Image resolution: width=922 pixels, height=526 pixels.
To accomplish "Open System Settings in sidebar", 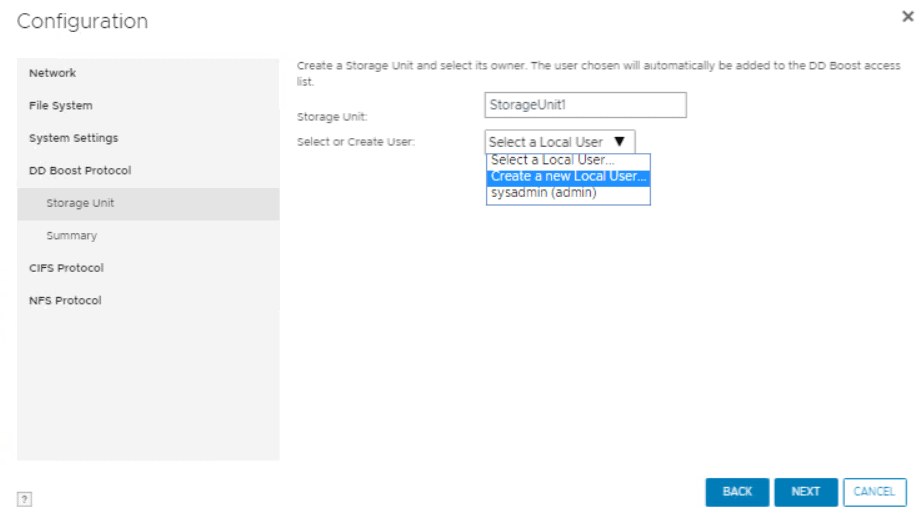I will (73, 138).
